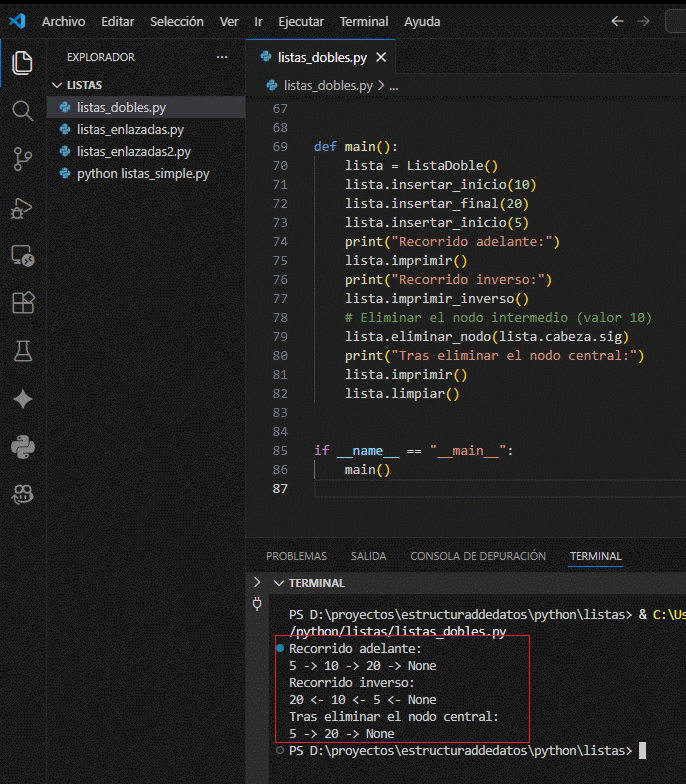Click the sparkle AI icon in activity bar
686x784 pixels.
[x=22, y=399]
